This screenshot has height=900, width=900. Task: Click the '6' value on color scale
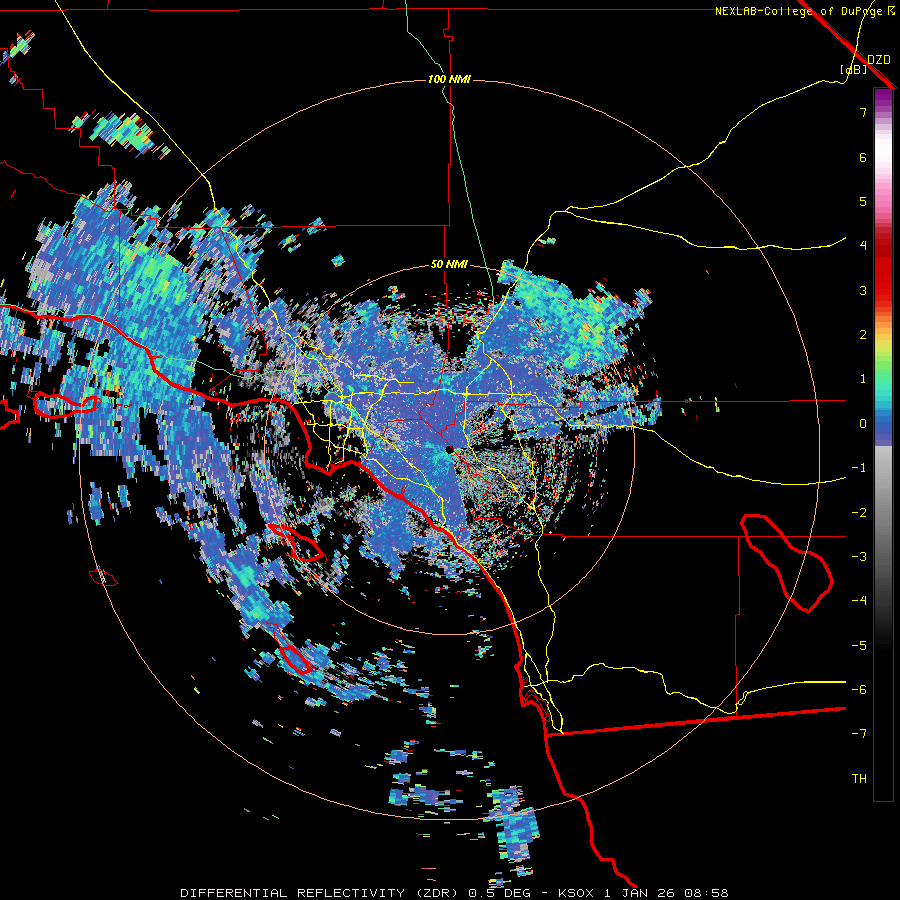coord(863,157)
